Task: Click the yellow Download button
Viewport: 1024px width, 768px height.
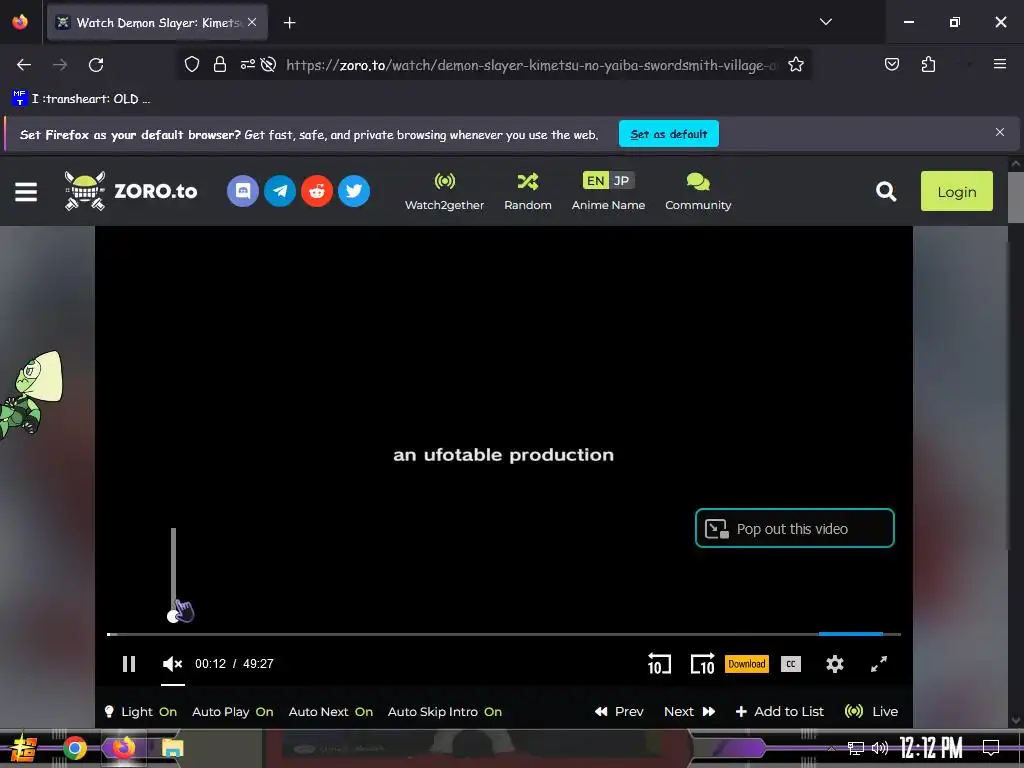Action: pos(746,664)
